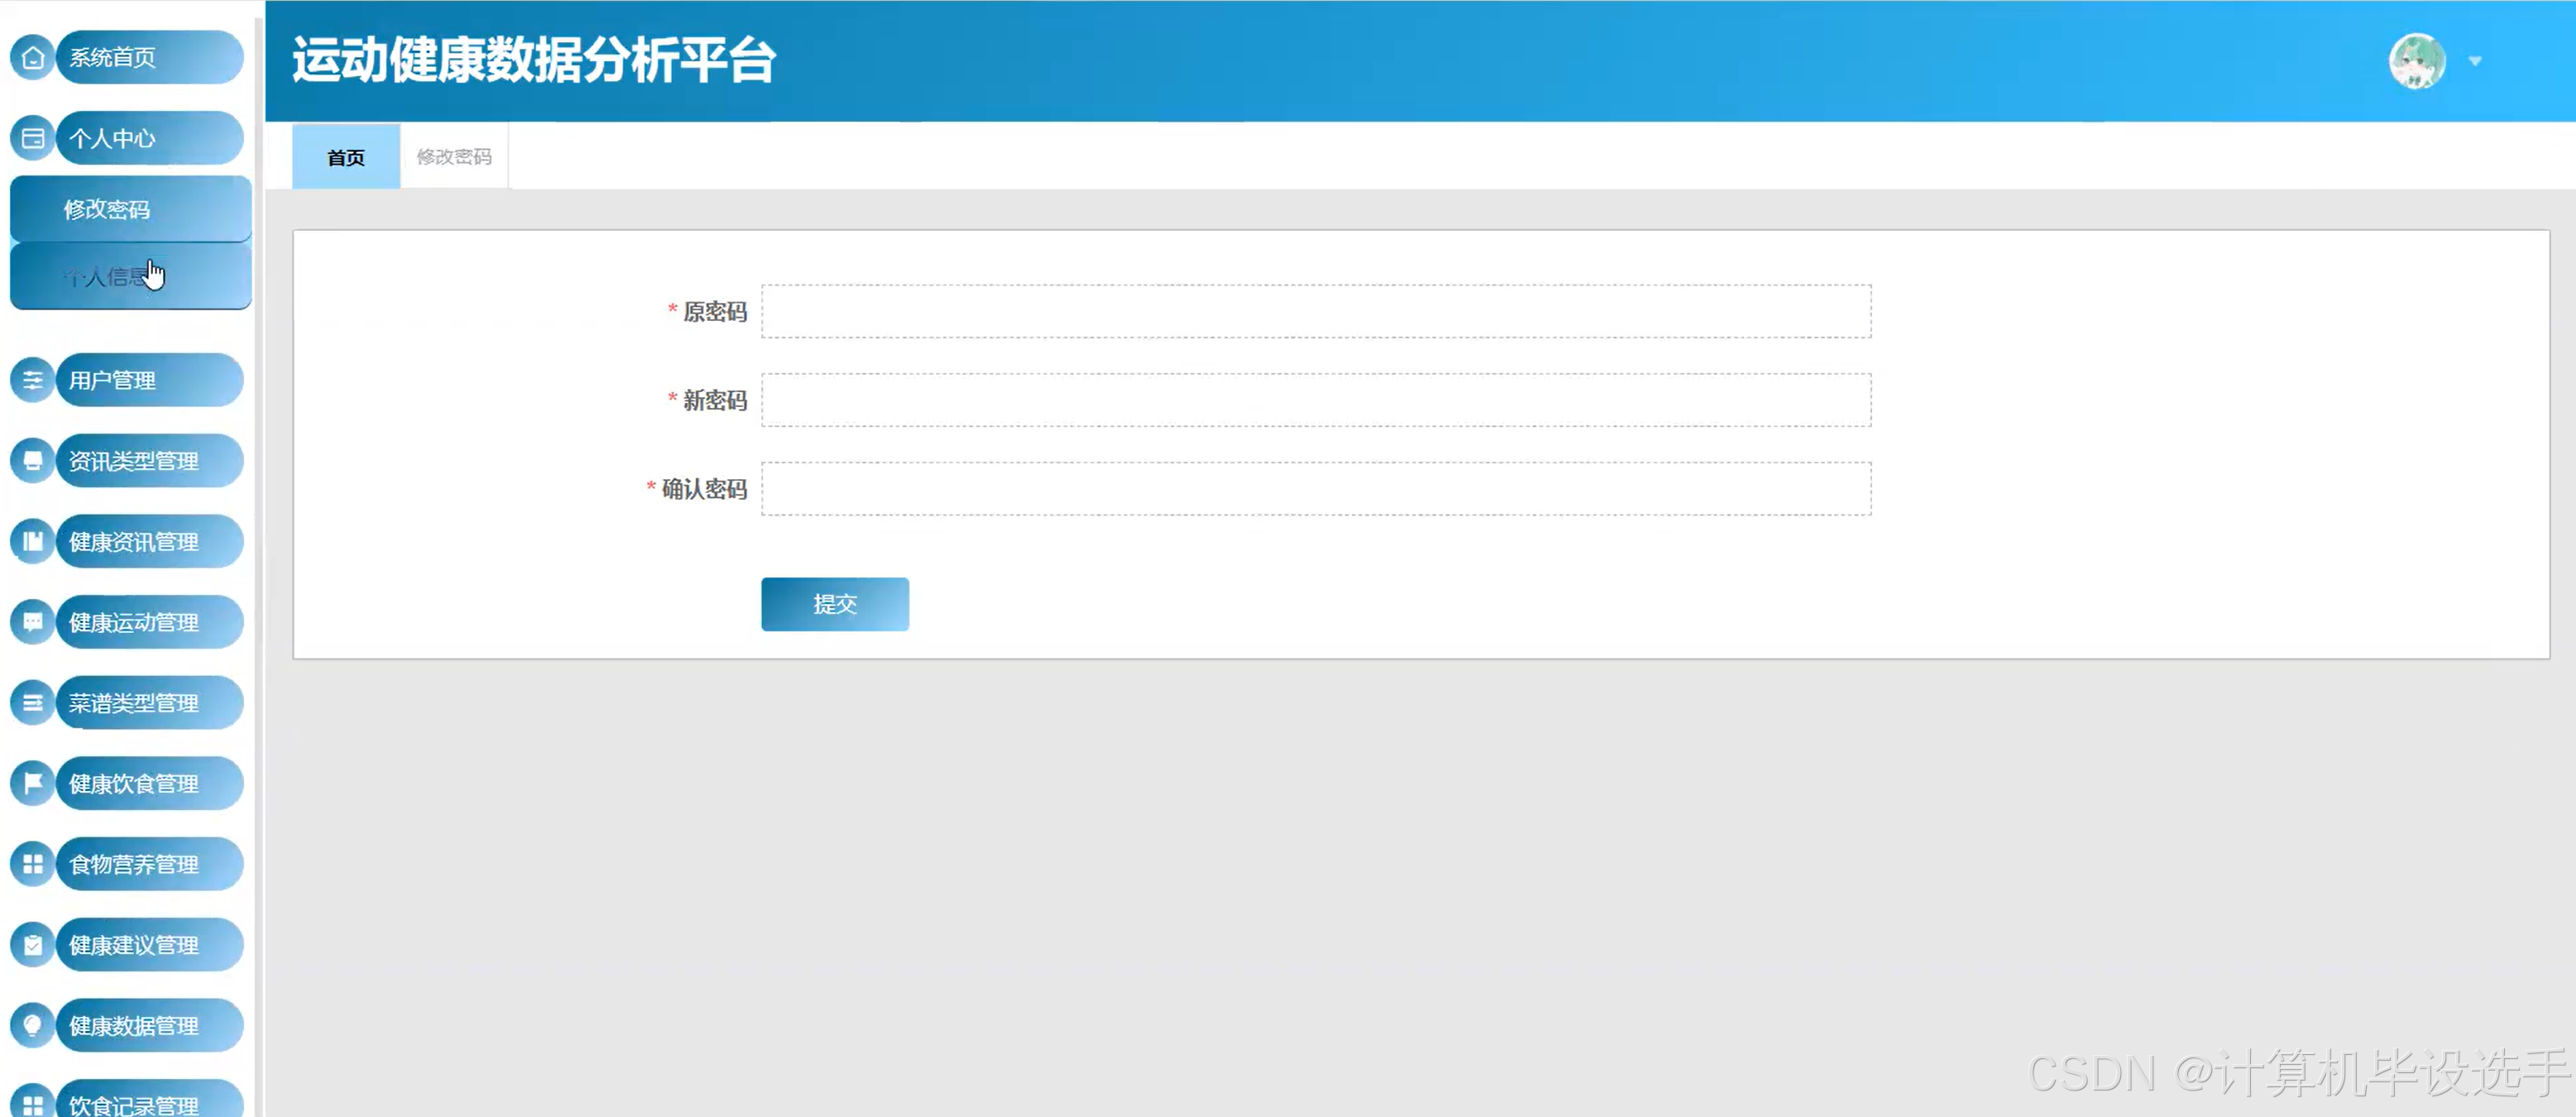Click the bulb icon beside 健康数据管理

click(32, 1025)
